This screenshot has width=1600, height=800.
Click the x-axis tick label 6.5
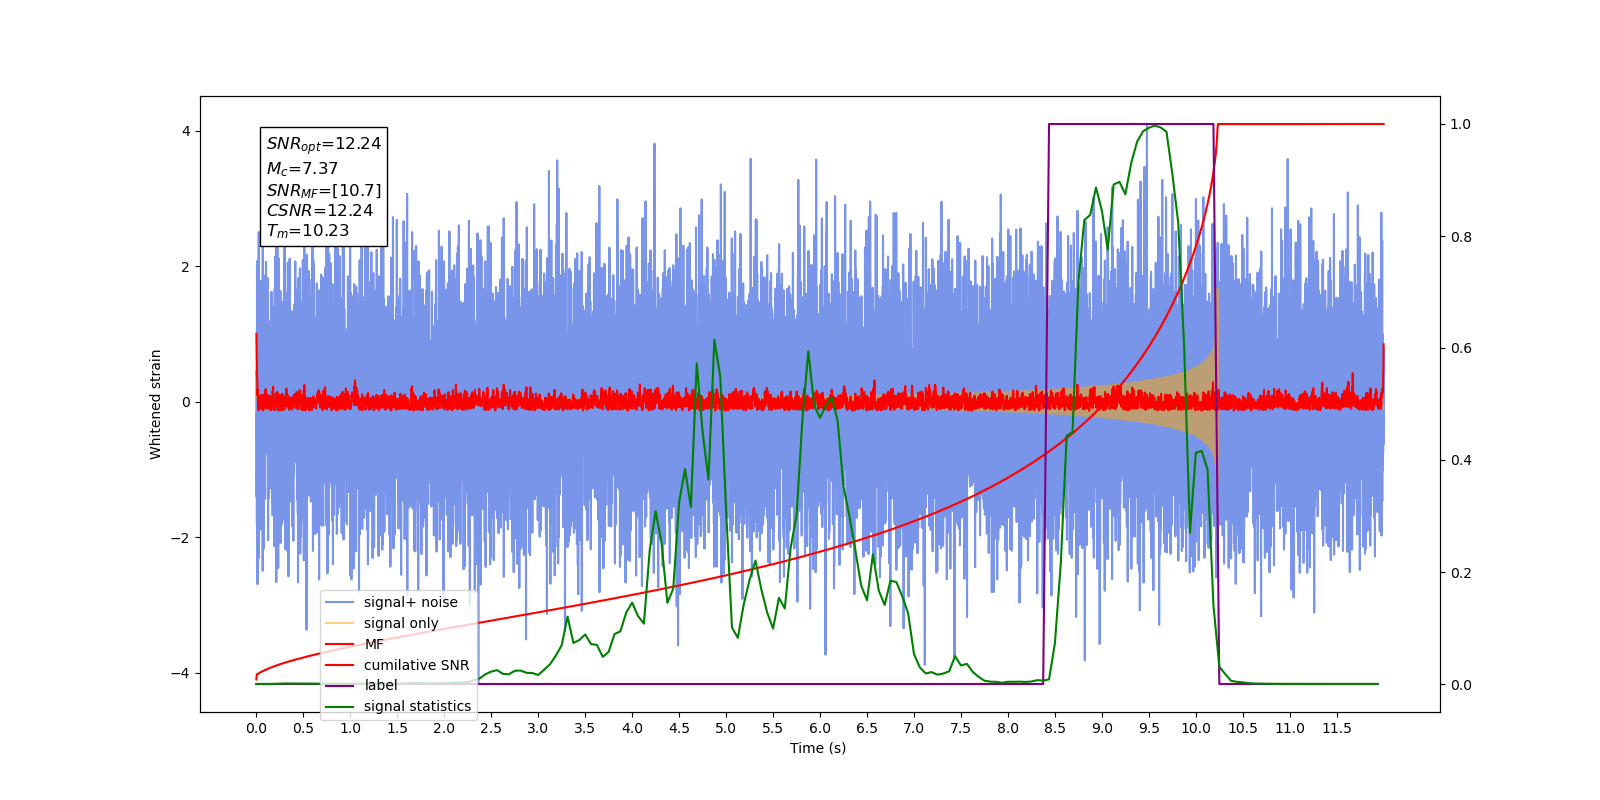867,728
